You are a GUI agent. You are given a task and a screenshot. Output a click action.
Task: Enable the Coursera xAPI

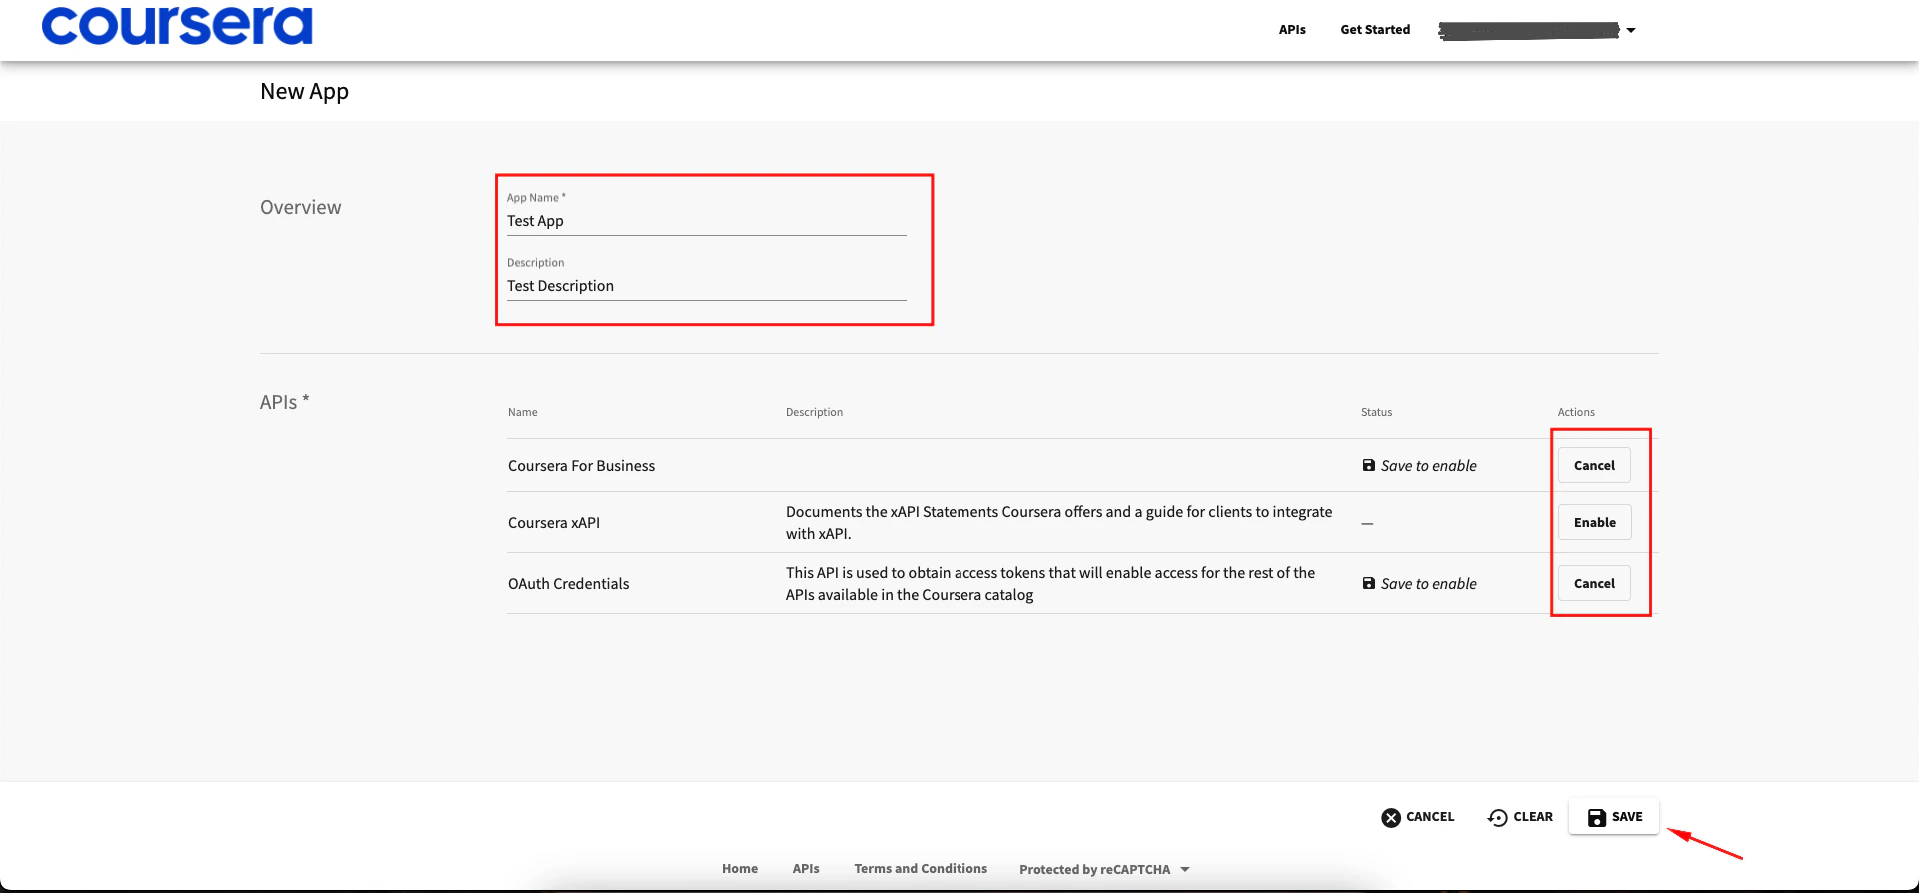(x=1594, y=522)
